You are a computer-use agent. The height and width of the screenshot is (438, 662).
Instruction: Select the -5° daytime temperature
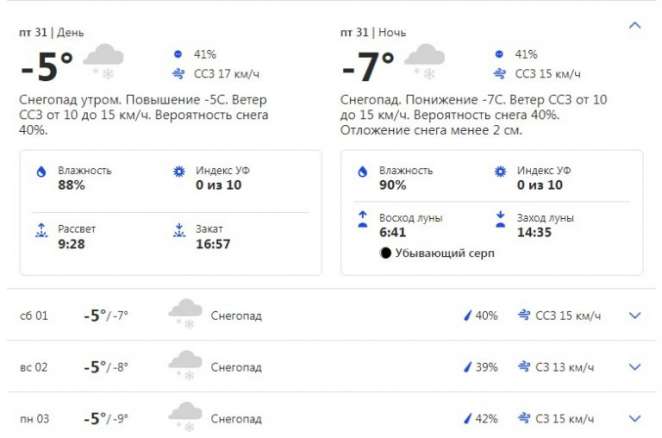click(x=47, y=66)
